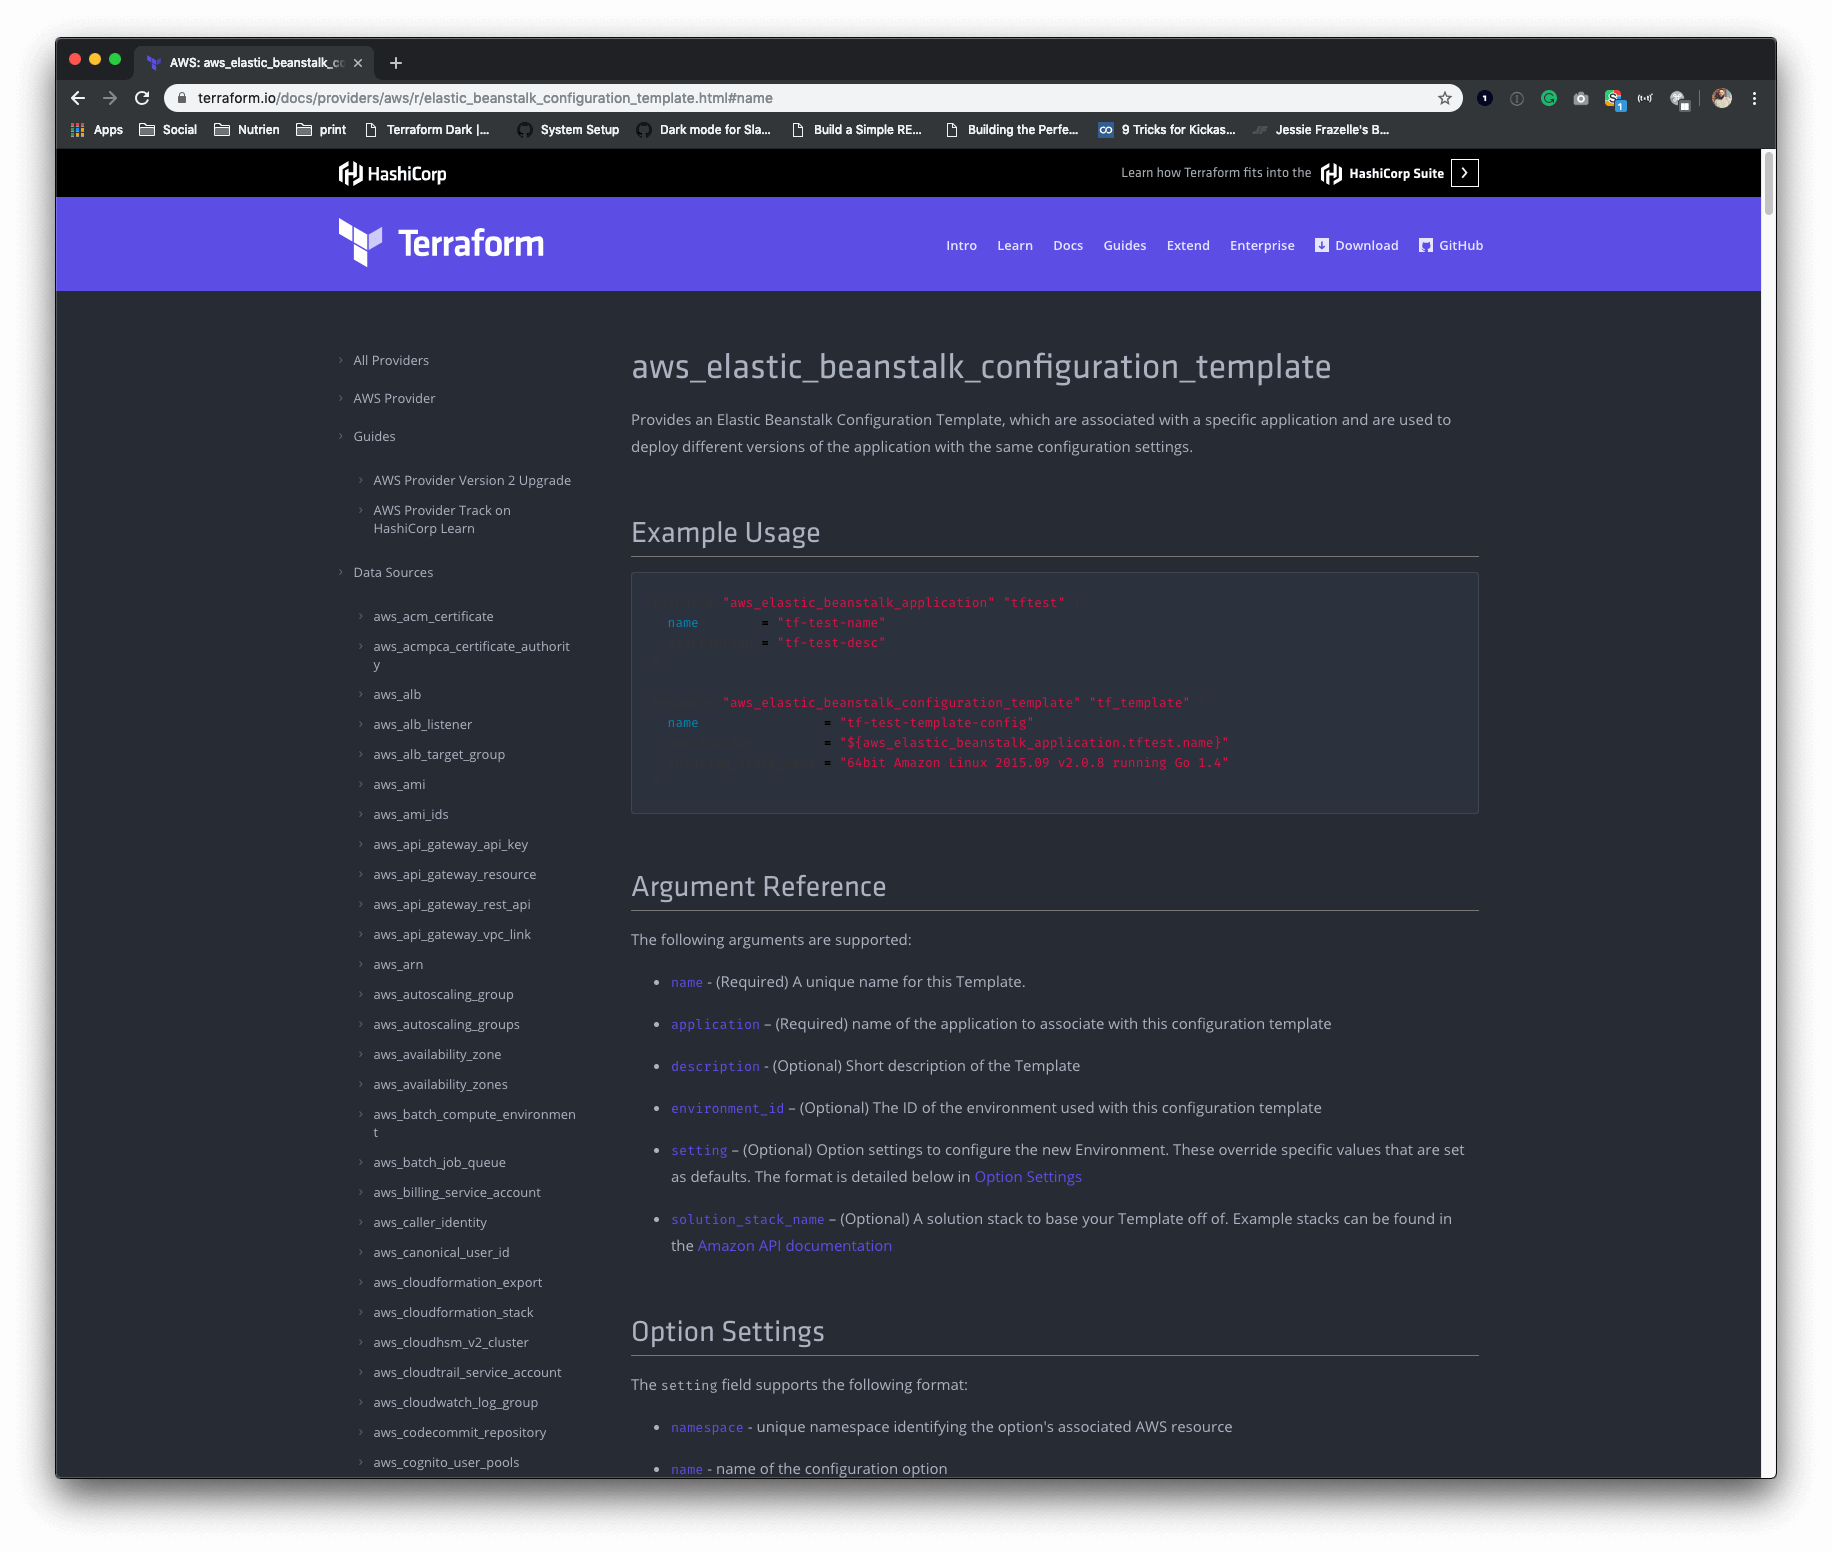Screen dimensions: 1832x1552
Task: Open the Enterprise nav menu item
Action: tap(1262, 245)
